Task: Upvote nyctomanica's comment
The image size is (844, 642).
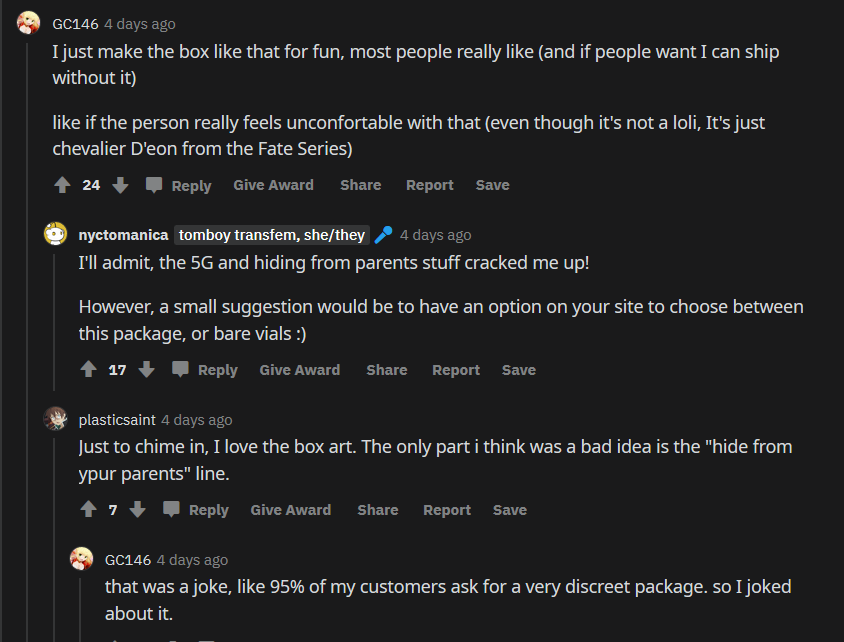Action: (x=88, y=370)
